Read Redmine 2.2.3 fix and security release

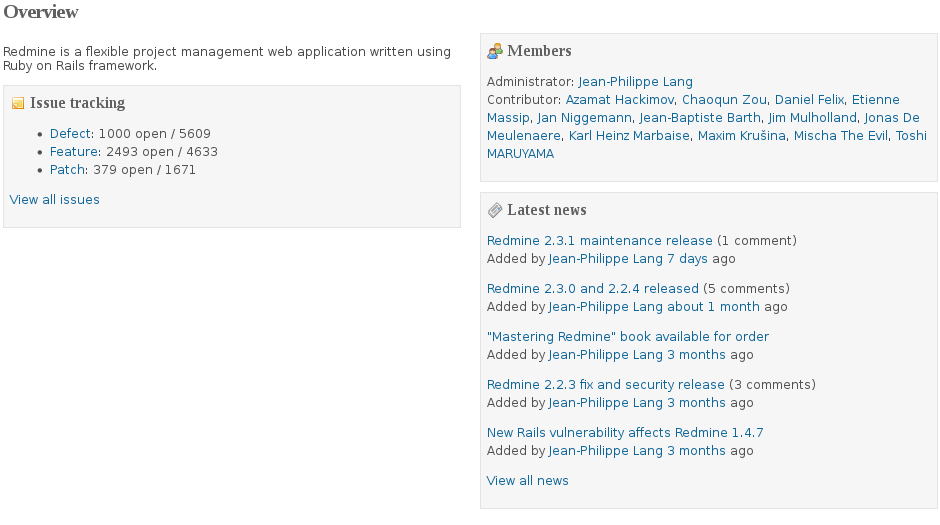pyautogui.click(x=605, y=385)
